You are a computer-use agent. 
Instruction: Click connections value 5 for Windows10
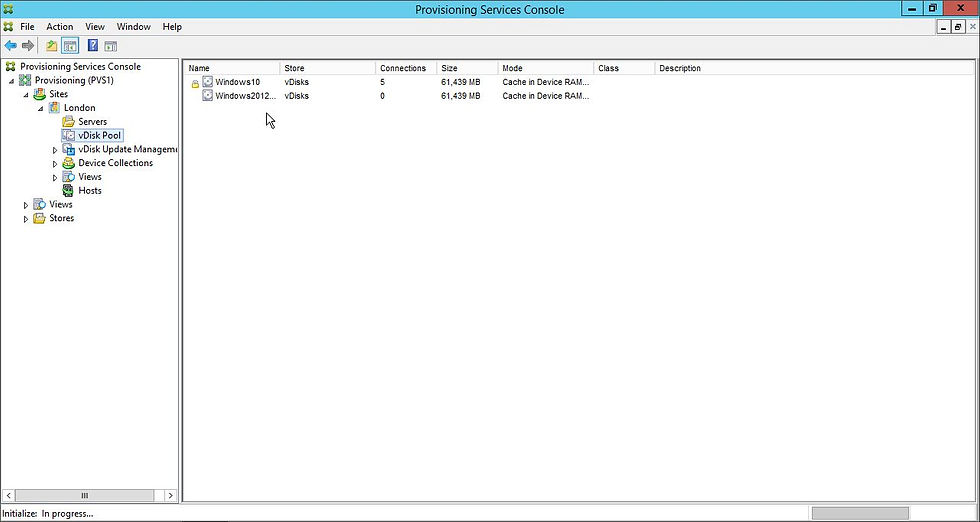(x=382, y=82)
